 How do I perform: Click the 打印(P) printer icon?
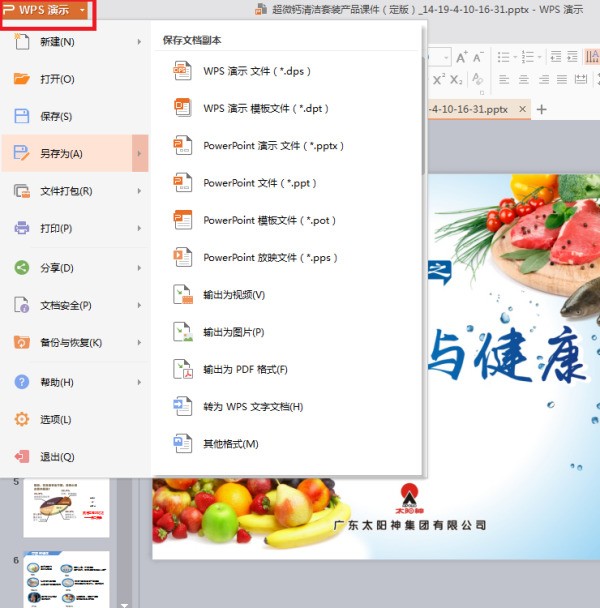[x=22, y=229]
